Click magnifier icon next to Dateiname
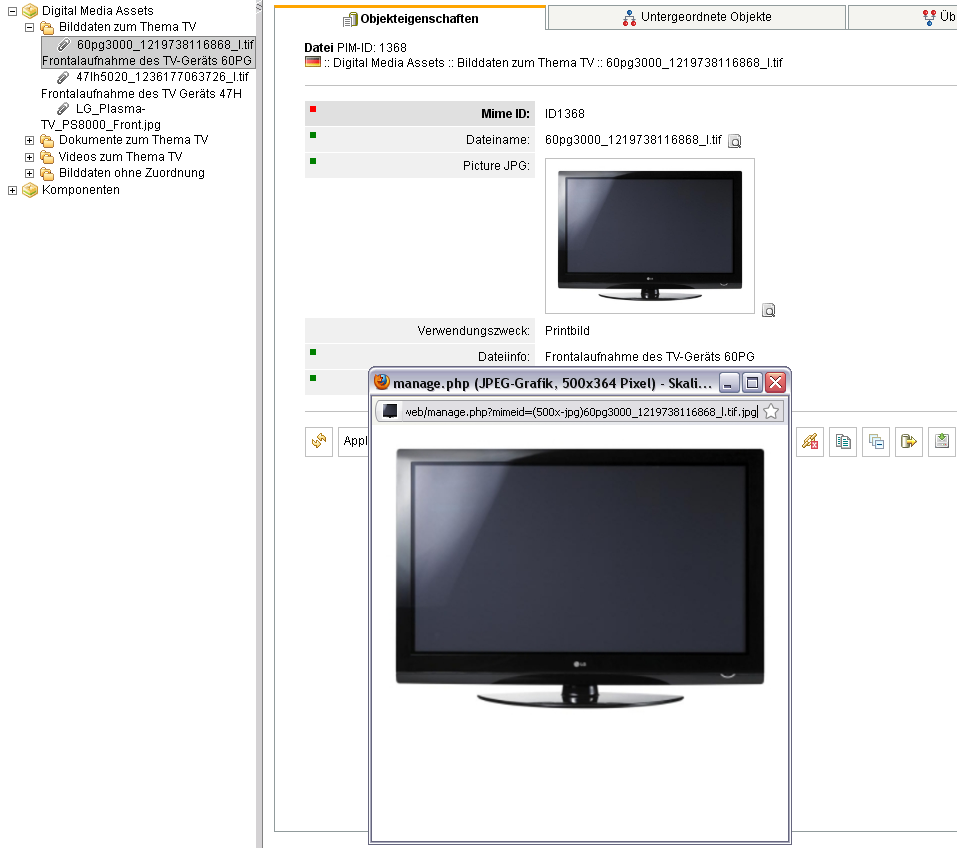Screen dimensions: 957x848 pos(734,142)
